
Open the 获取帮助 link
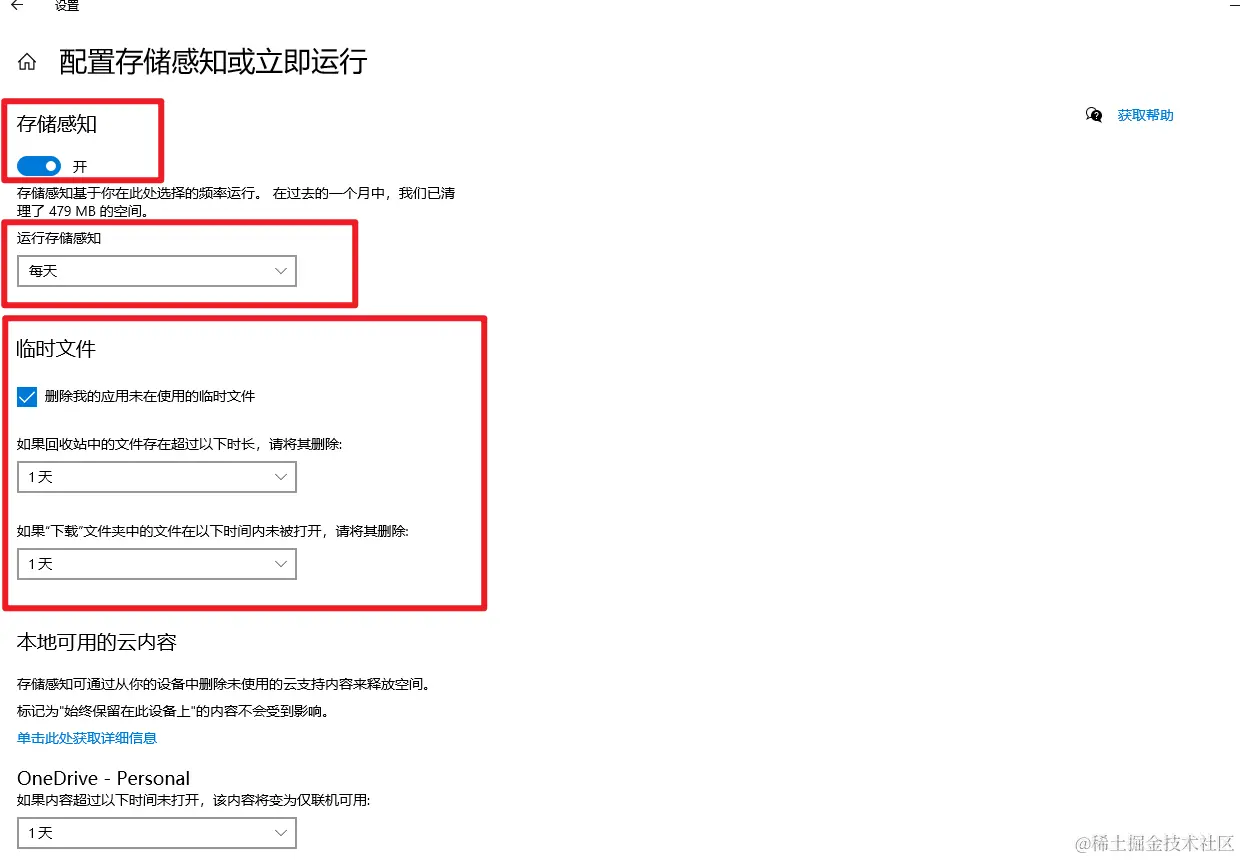coord(1145,115)
